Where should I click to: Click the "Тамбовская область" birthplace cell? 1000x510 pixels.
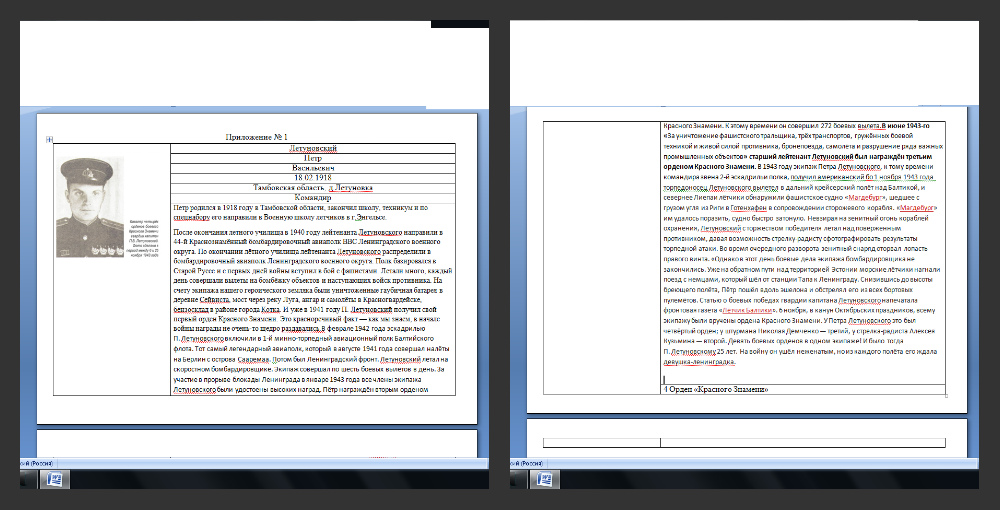coord(313,187)
